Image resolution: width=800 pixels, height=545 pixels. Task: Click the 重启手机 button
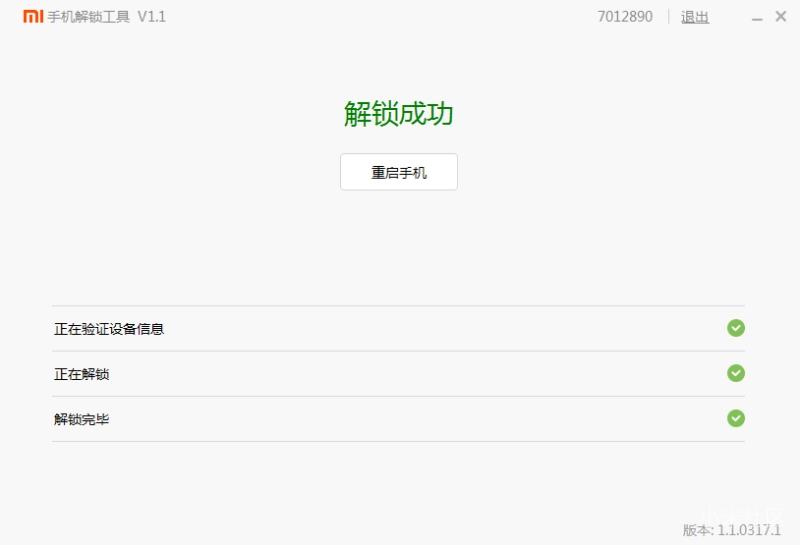coord(399,172)
